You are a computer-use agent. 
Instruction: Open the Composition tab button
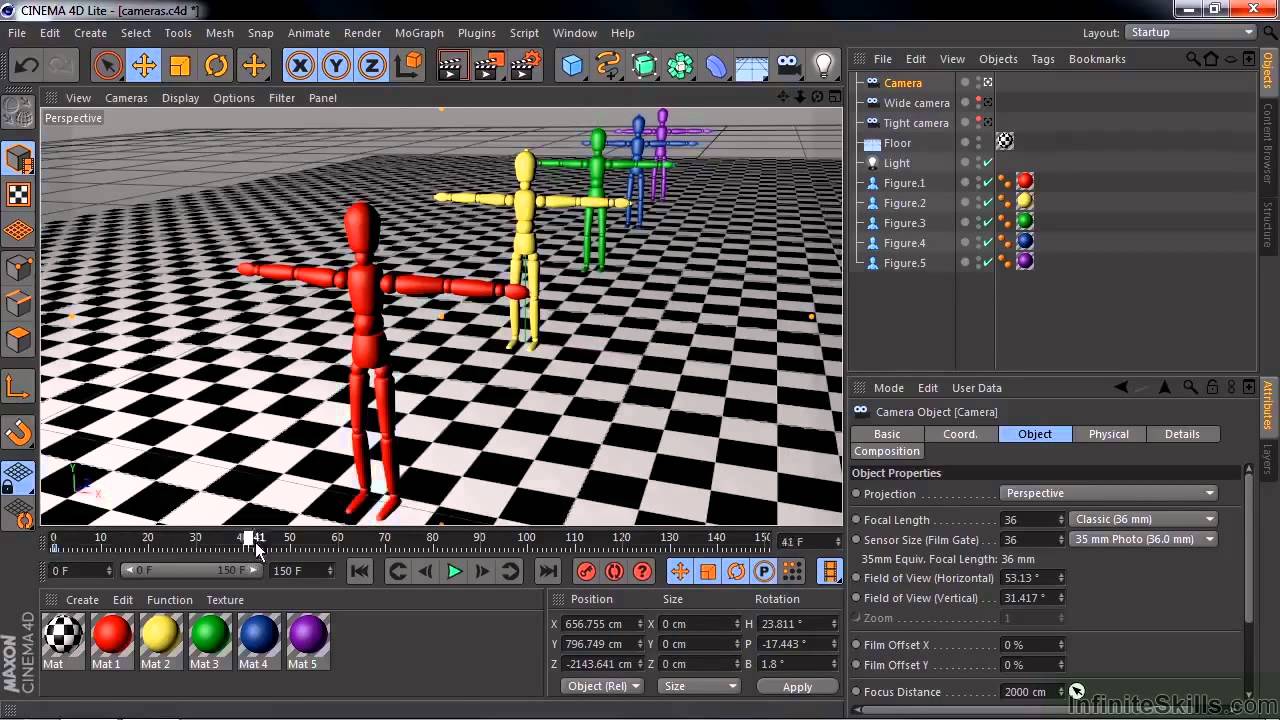886,451
